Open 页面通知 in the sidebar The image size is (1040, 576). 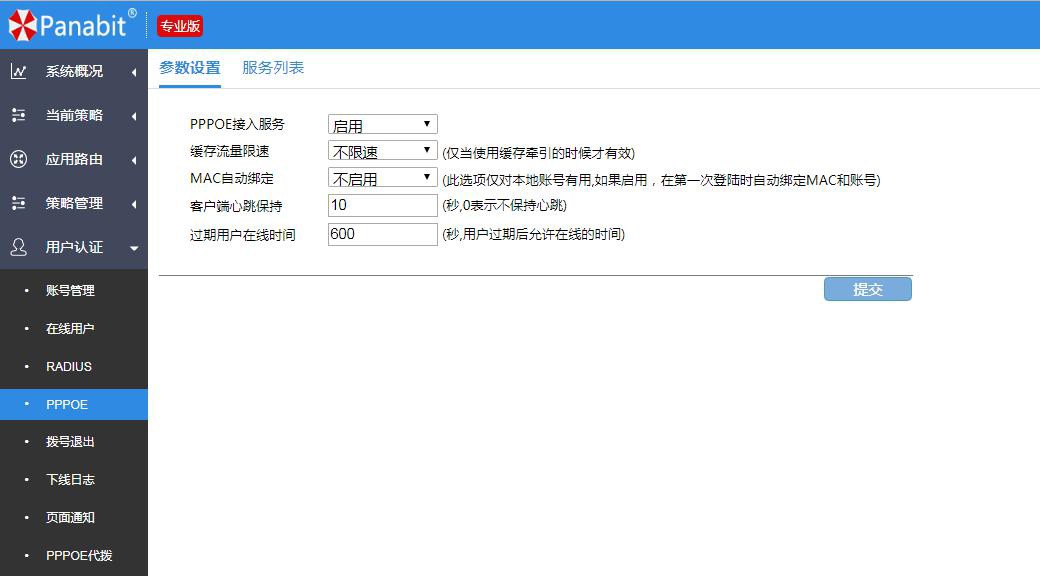pos(70,518)
